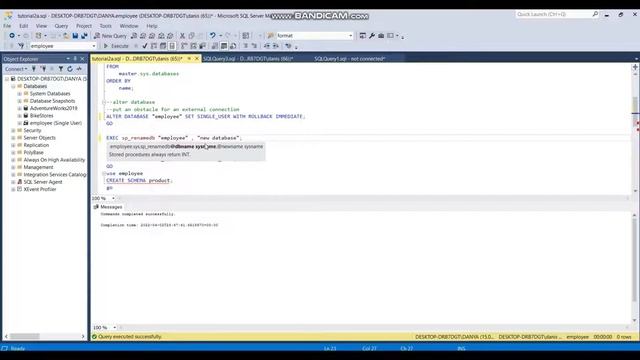The height and width of the screenshot is (360, 640).
Task: Open the Query menu
Action: pos(61,26)
